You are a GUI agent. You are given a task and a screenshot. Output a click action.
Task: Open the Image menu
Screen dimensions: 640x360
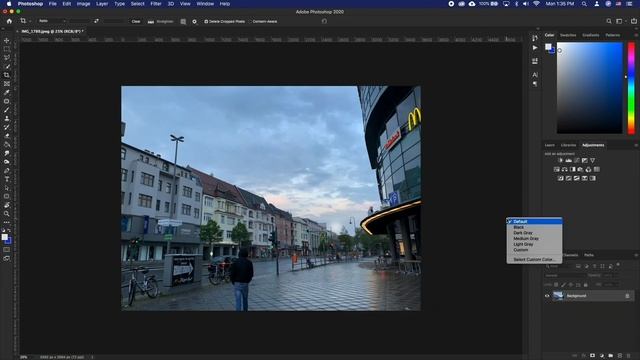[x=83, y=4]
